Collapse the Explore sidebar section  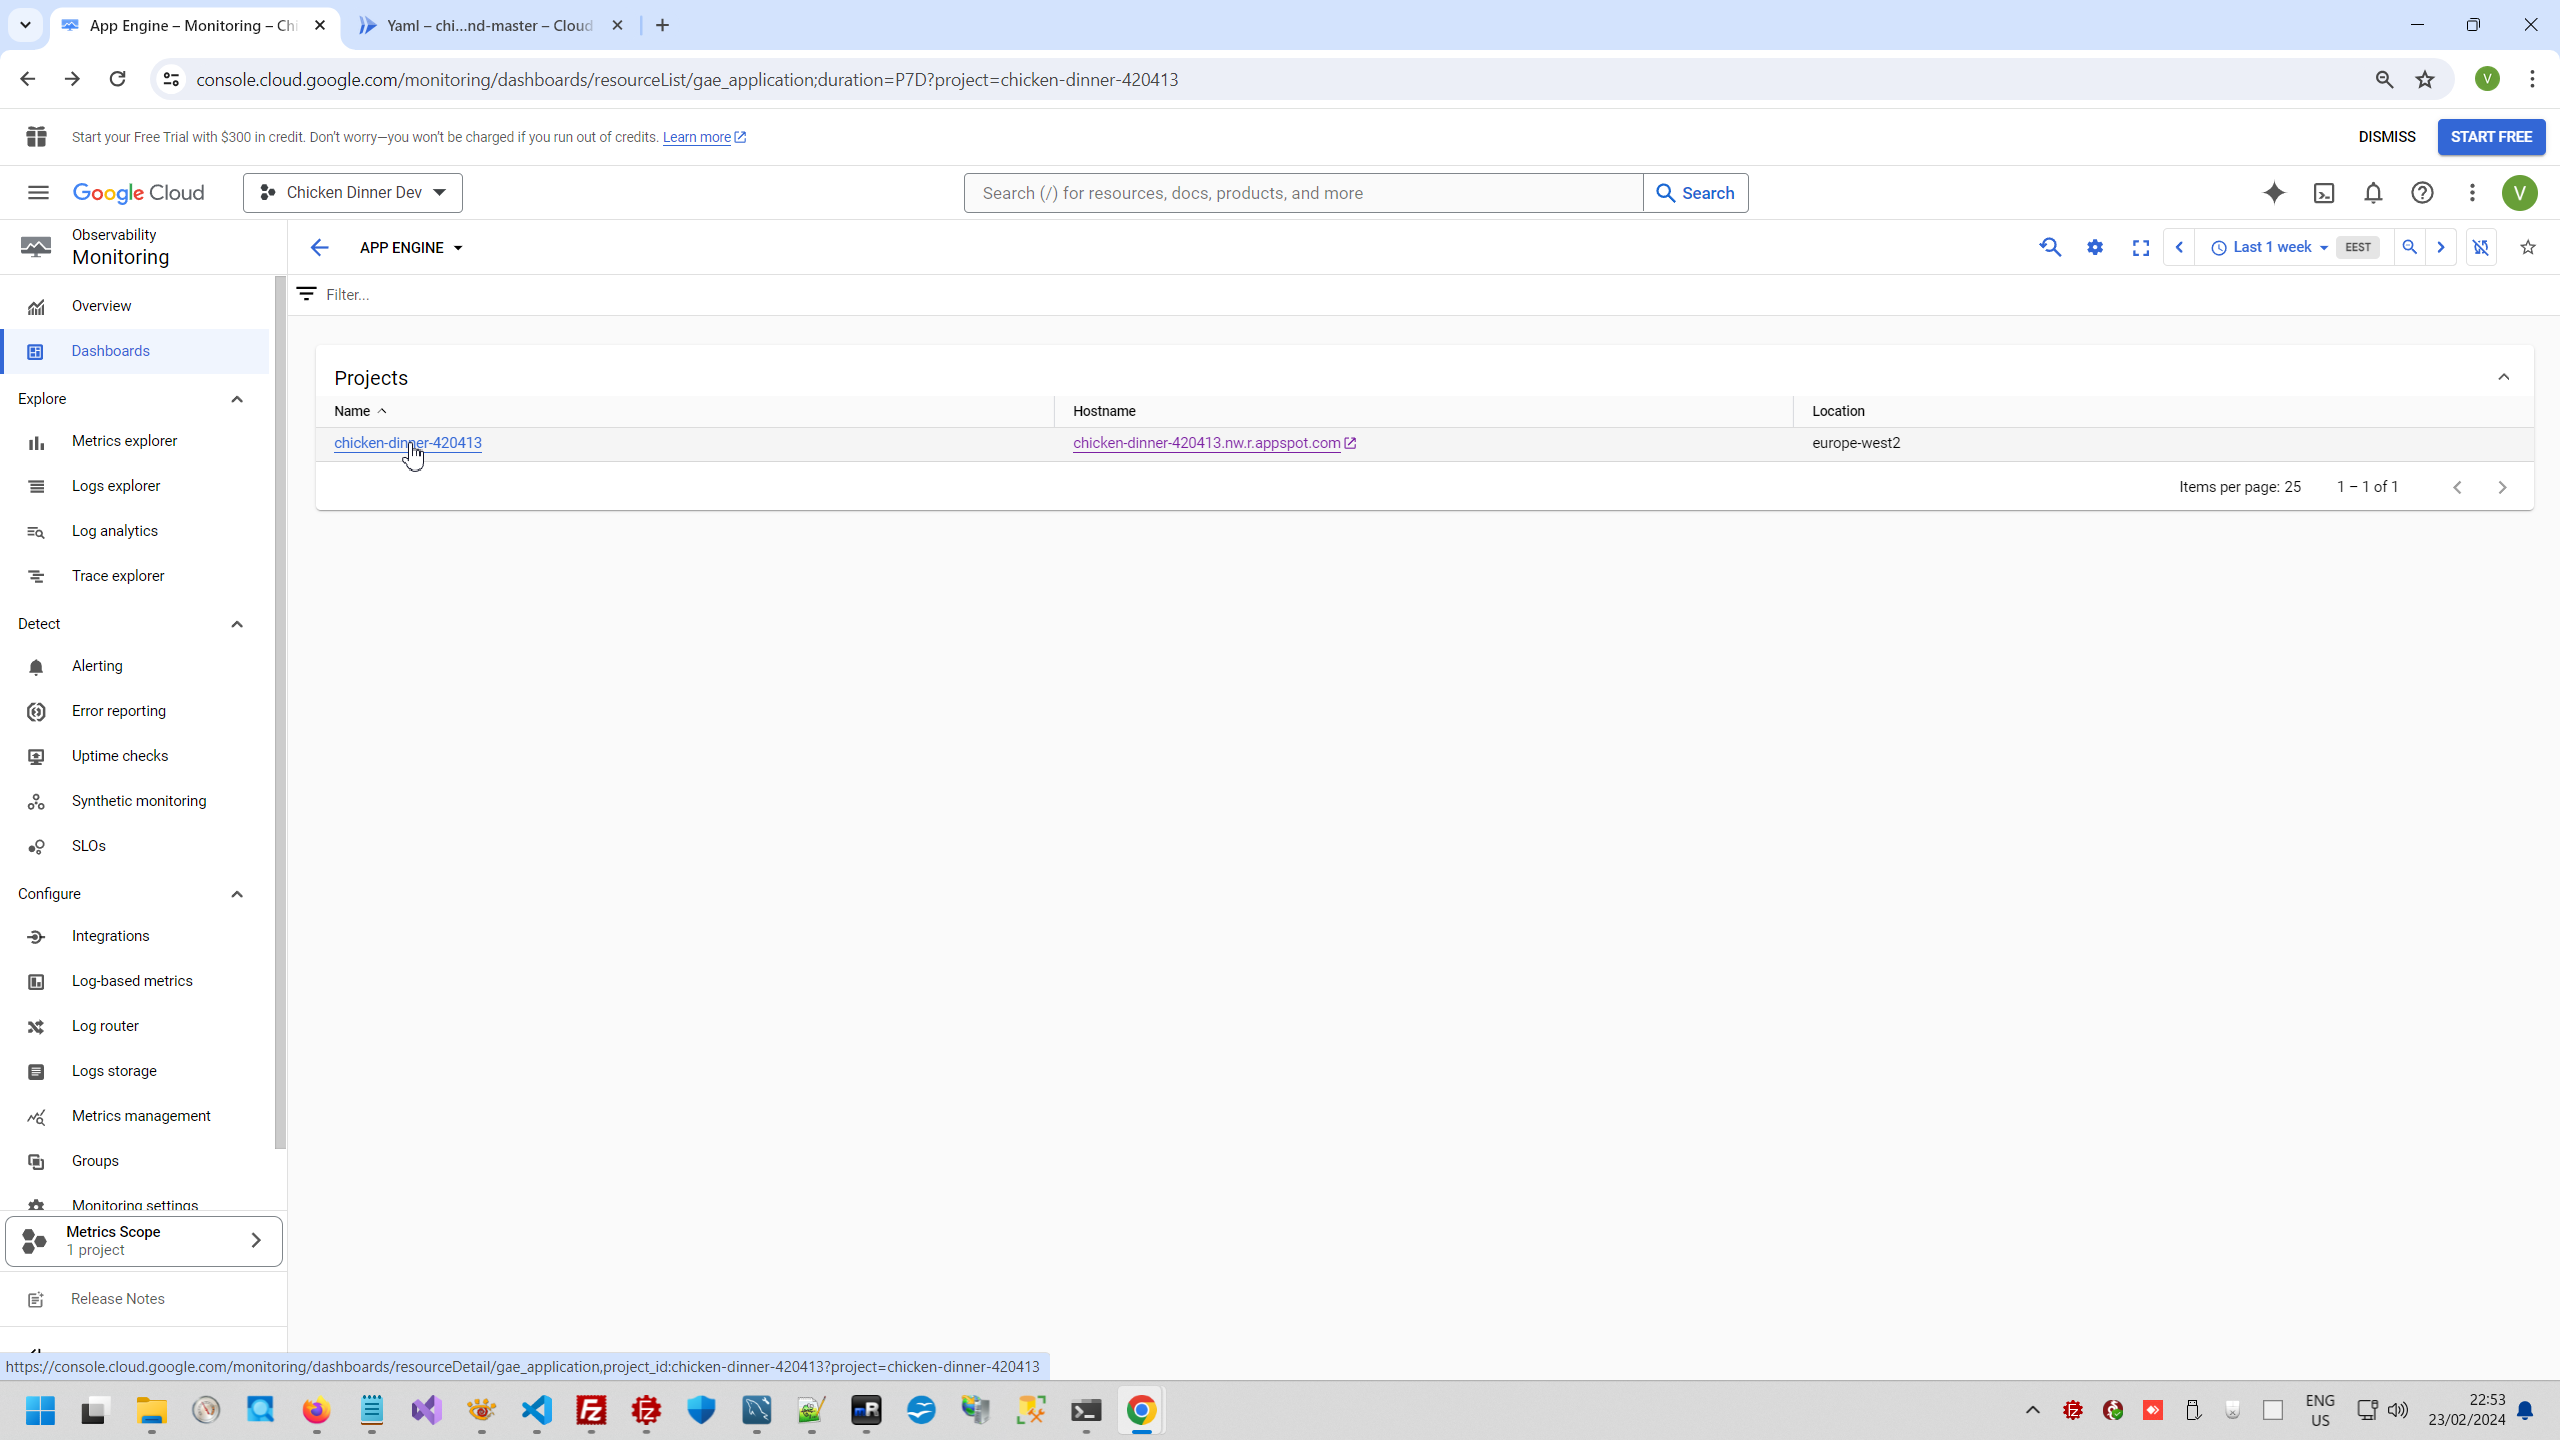(237, 399)
